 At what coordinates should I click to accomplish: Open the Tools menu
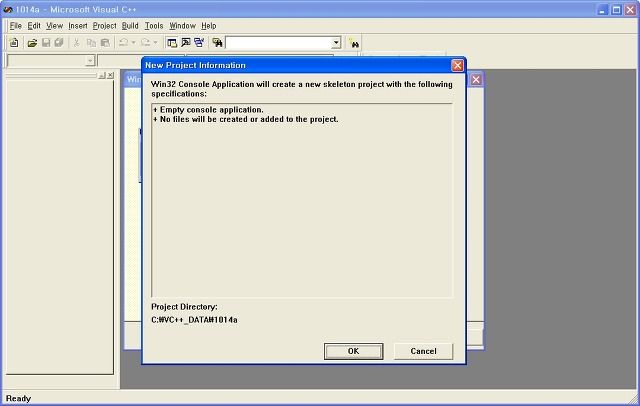click(x=154, y=26)
